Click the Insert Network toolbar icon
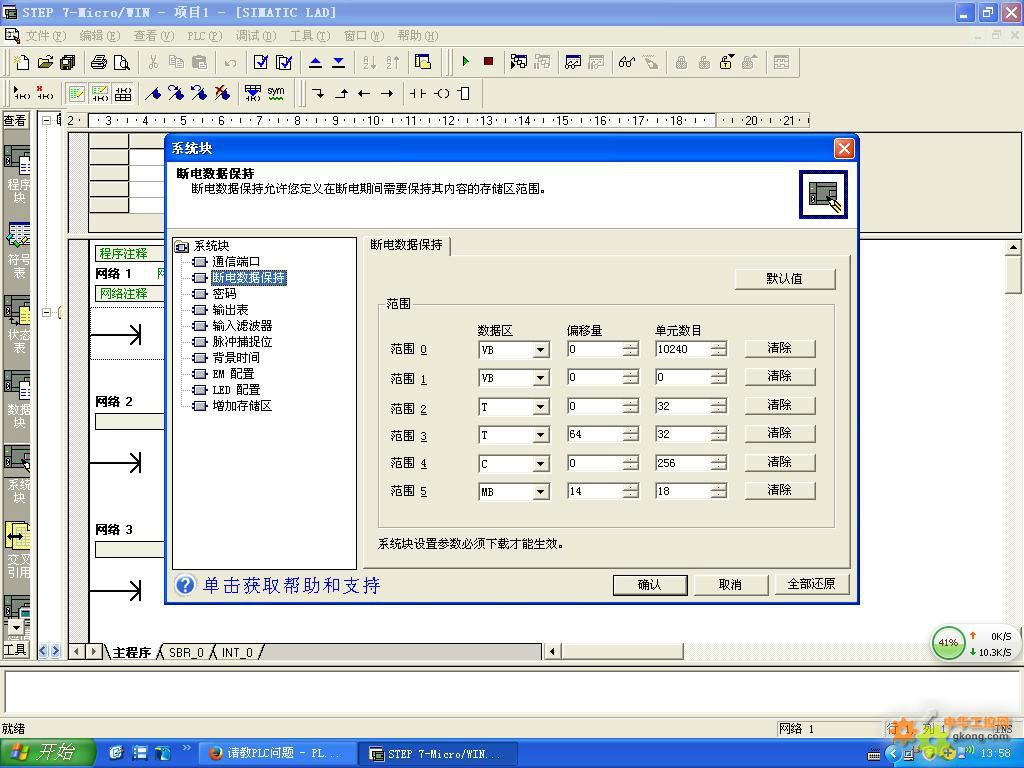Image resolution: width=1024 pixels, height=768 pixels. (x=22, y=93)
